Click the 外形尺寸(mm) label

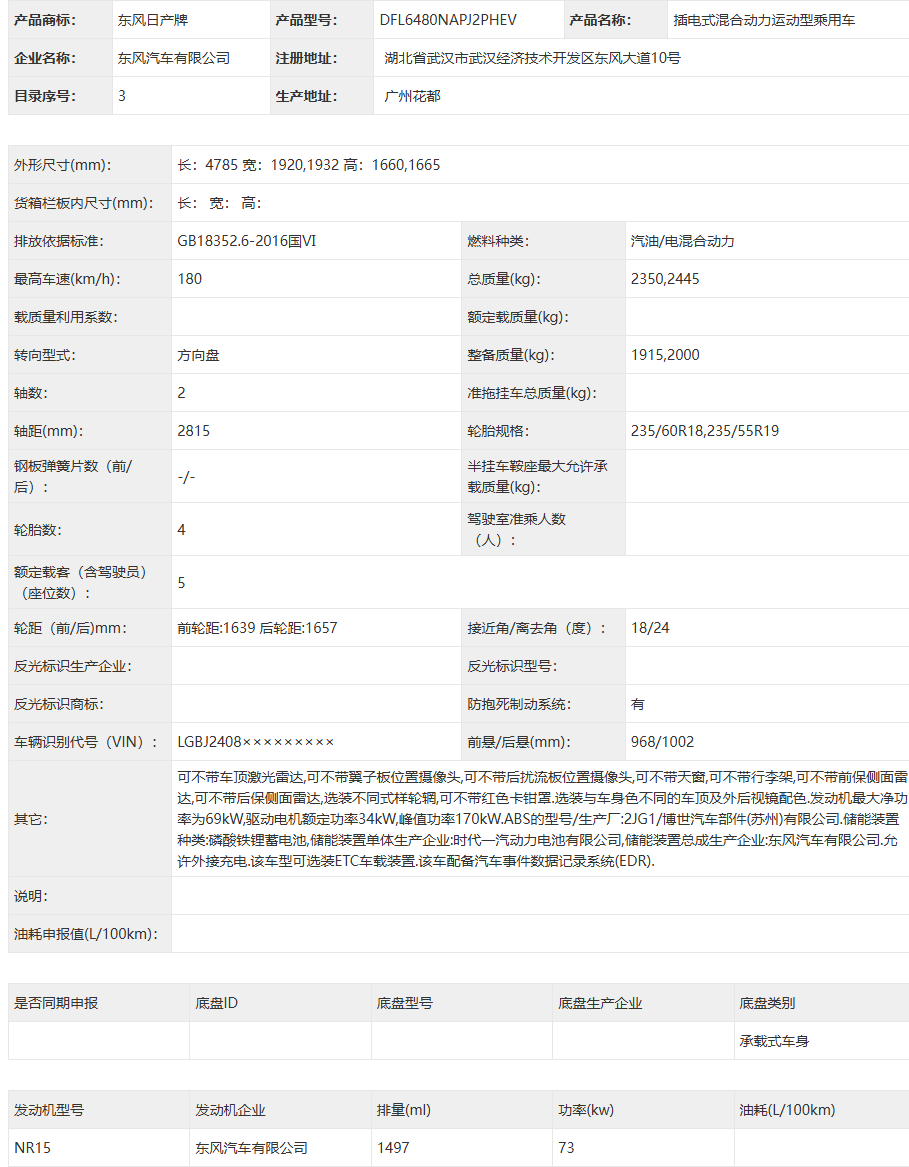63,165
